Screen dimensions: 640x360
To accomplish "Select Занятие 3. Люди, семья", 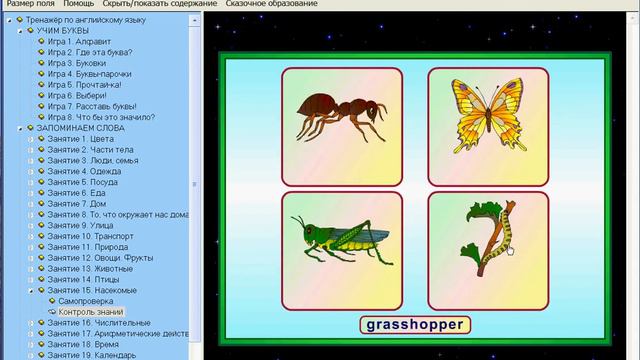I will coord(93,161).
